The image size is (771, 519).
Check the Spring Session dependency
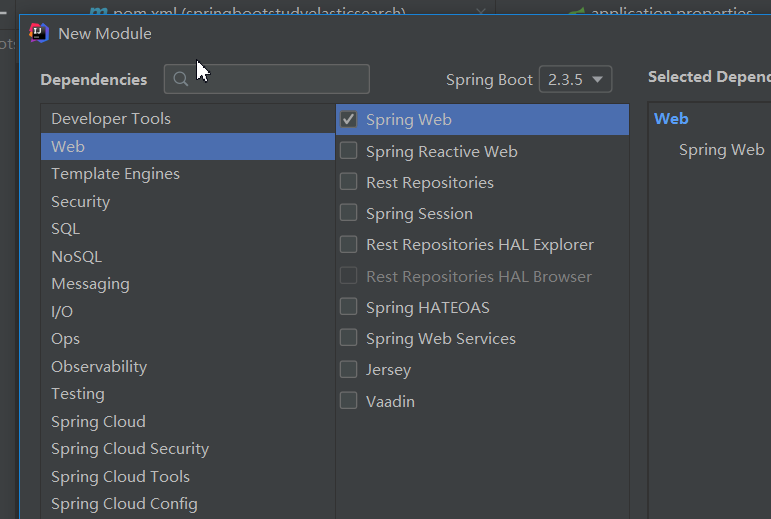click(349, 213)
